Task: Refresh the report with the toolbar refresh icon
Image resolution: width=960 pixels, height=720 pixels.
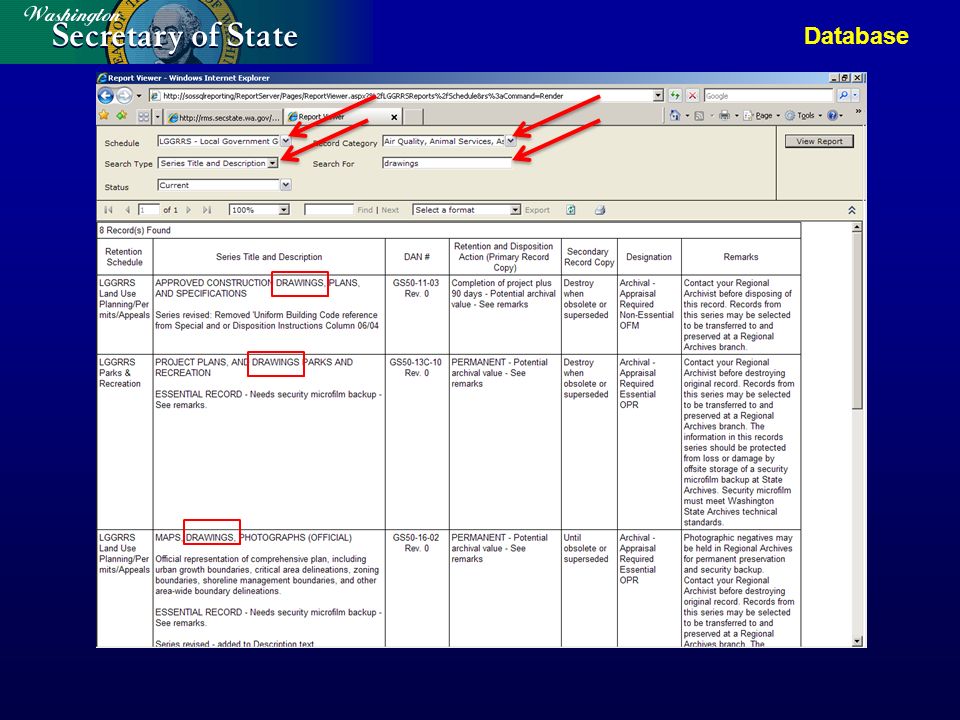Action: pos(571,210)
